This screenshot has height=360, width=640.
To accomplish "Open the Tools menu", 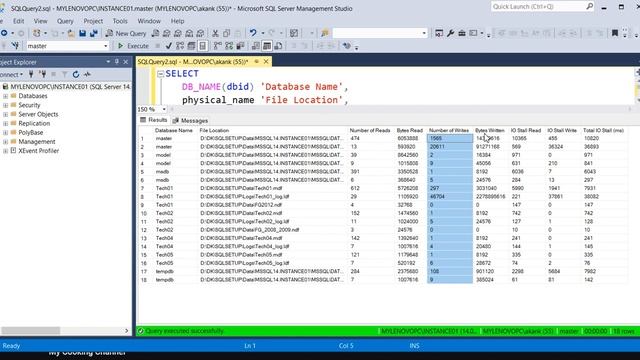I will click(x=120, y=21).
